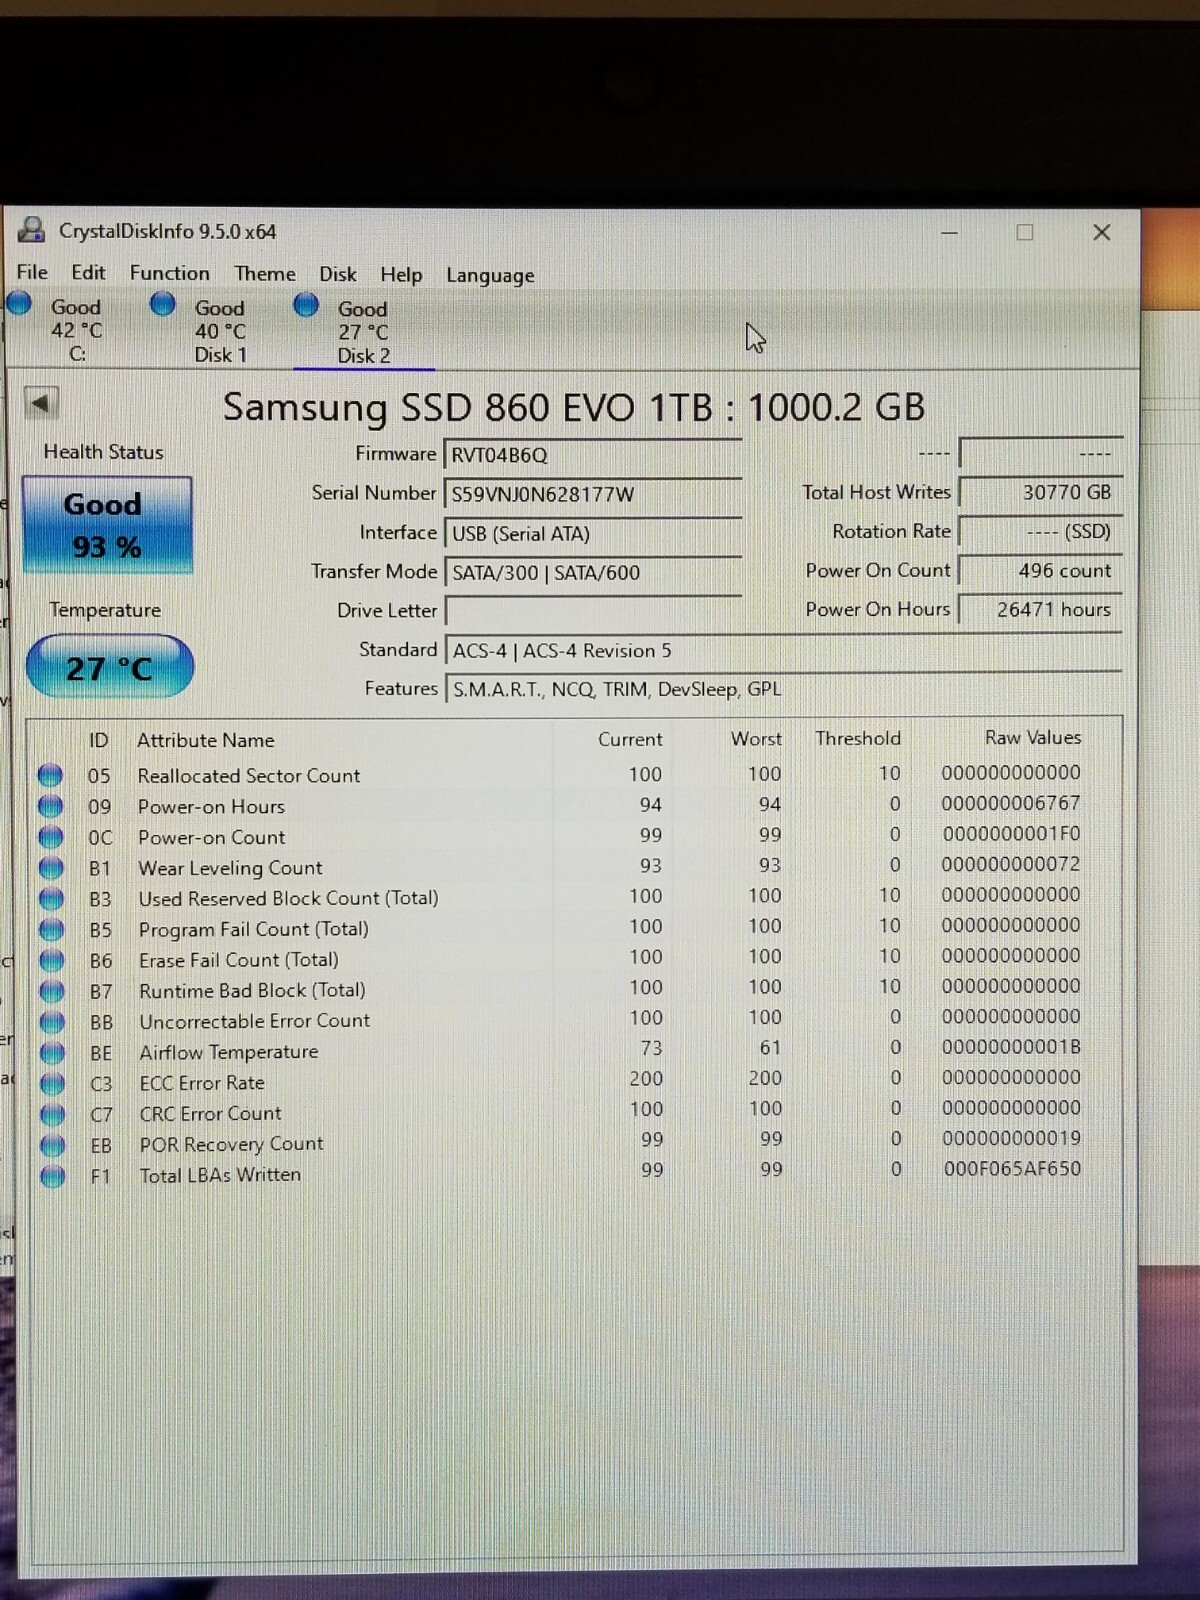Select the Disk 2 tab
Image resolution: width=1200 pixels, height=1600 pixels.
[x=364, y=331]
